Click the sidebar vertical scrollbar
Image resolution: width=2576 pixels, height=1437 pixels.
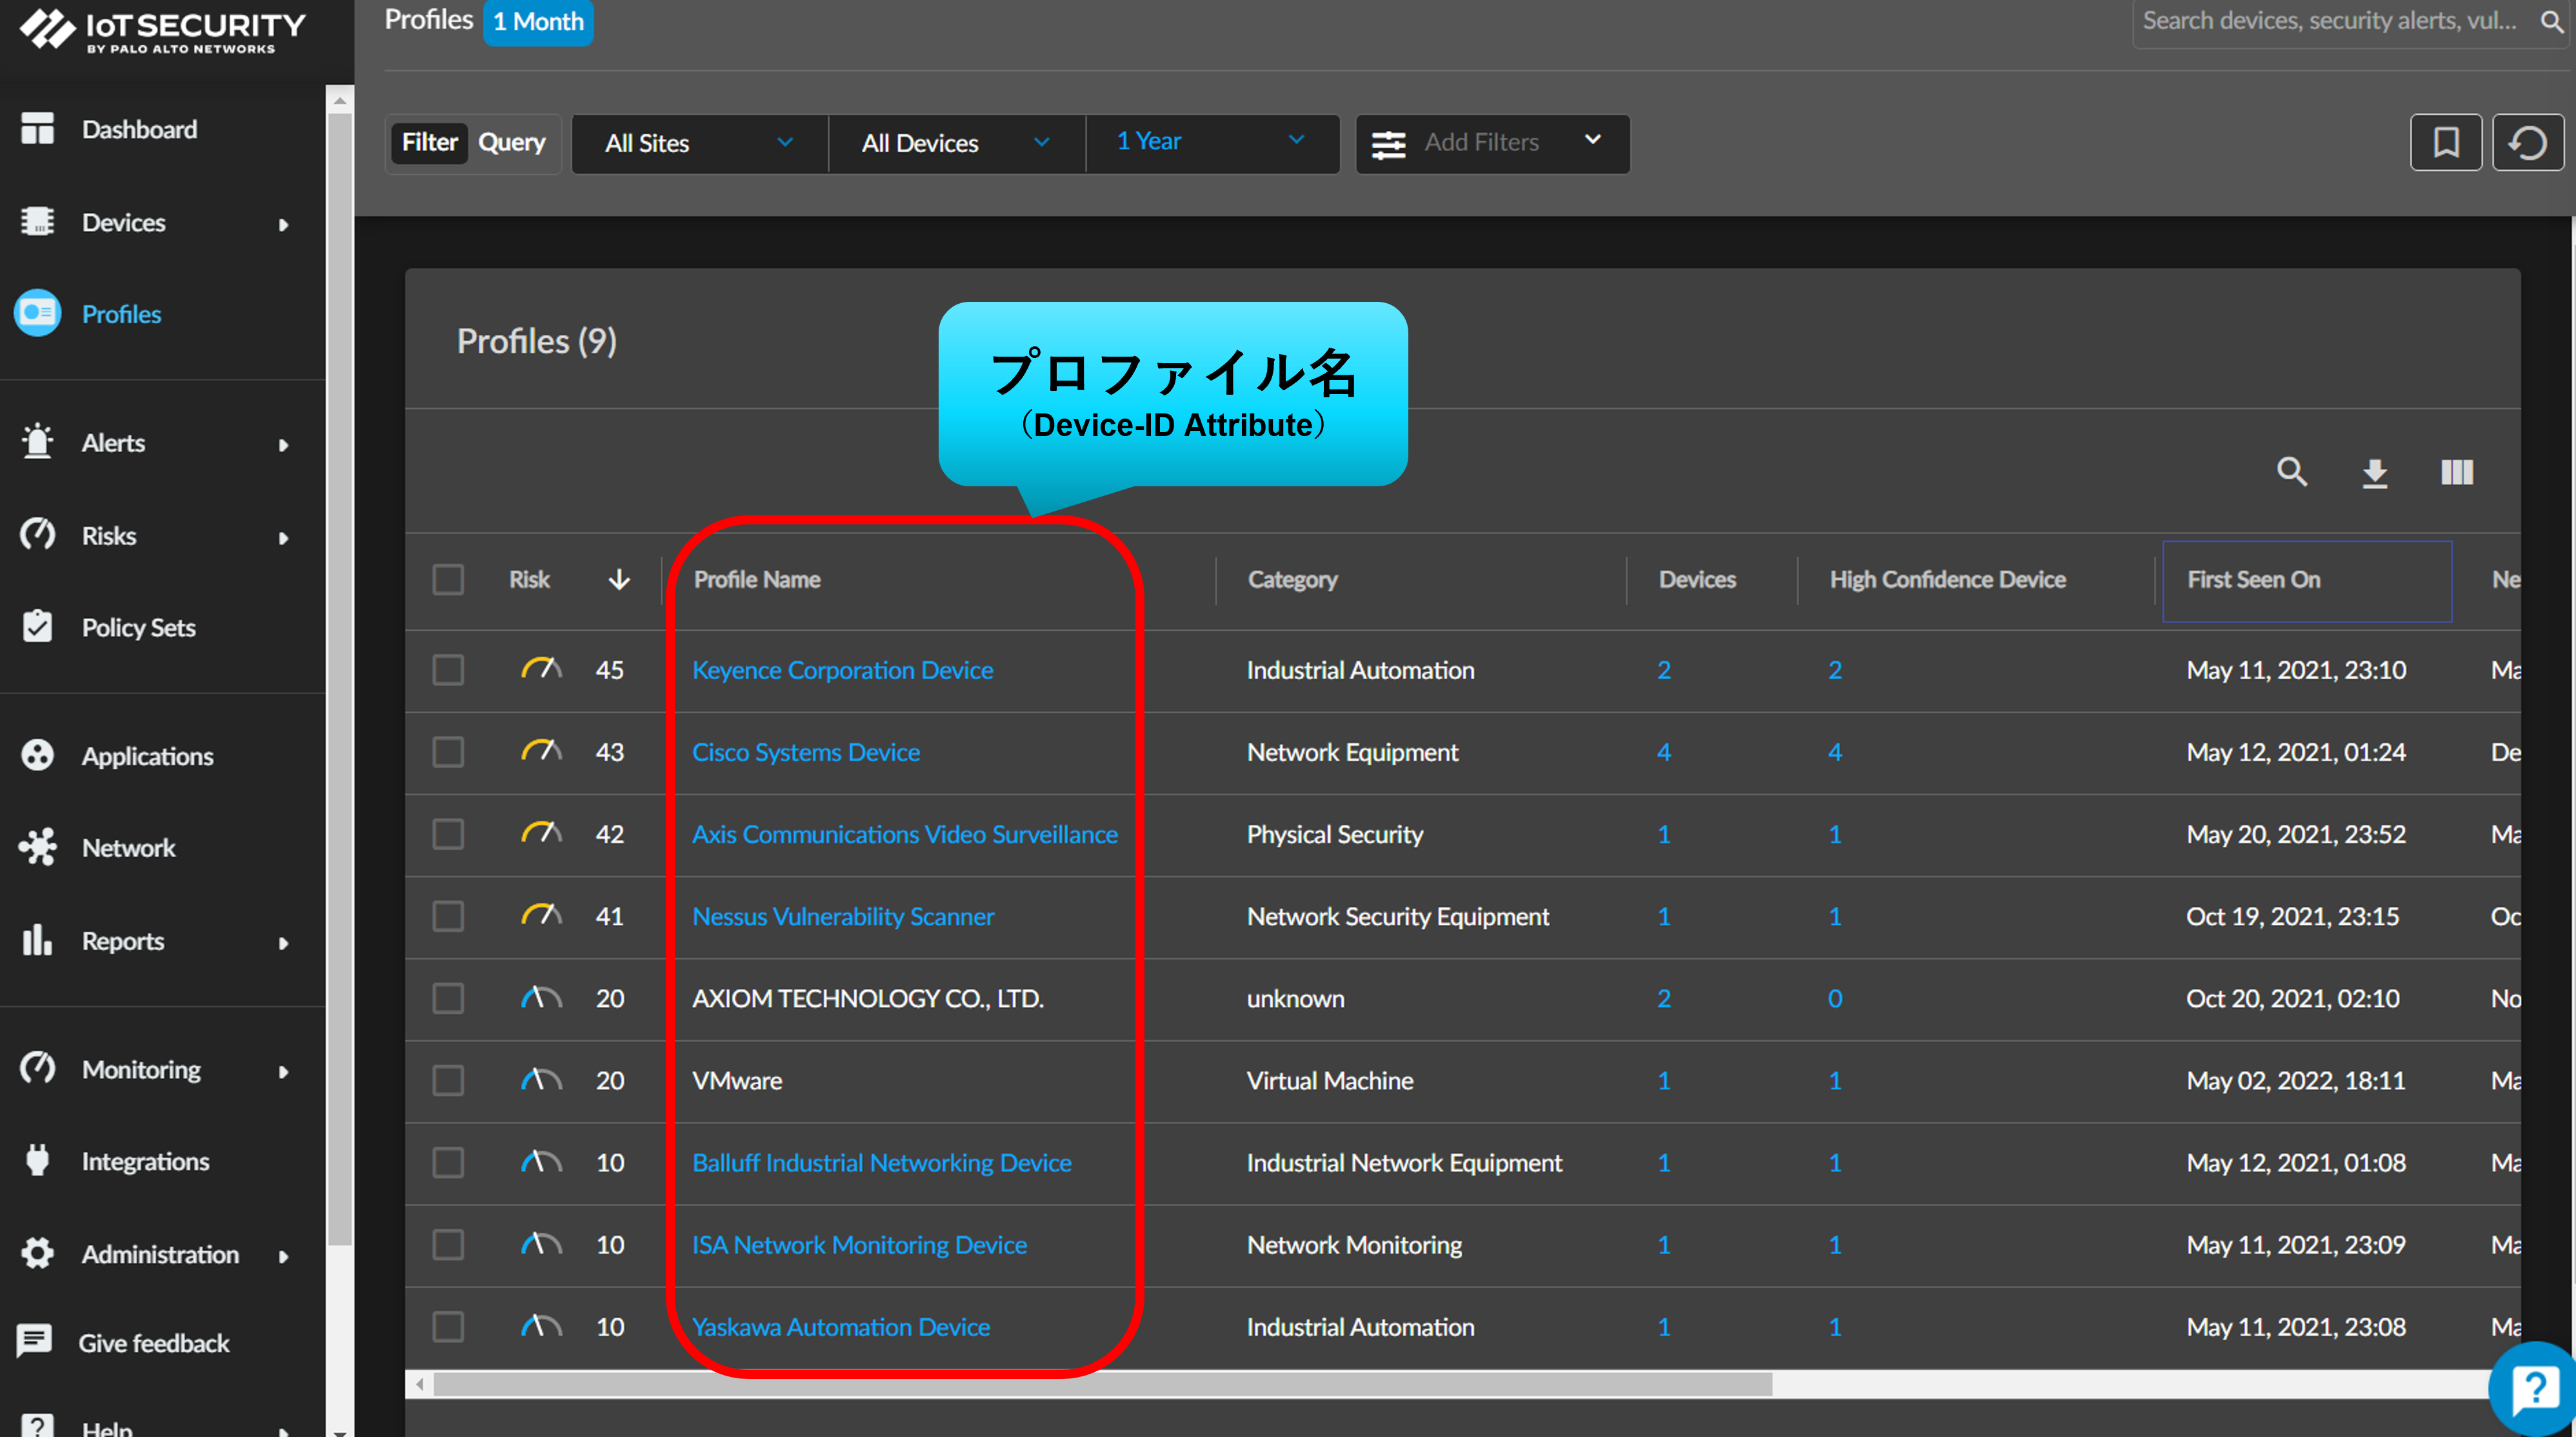pos(340,680)
